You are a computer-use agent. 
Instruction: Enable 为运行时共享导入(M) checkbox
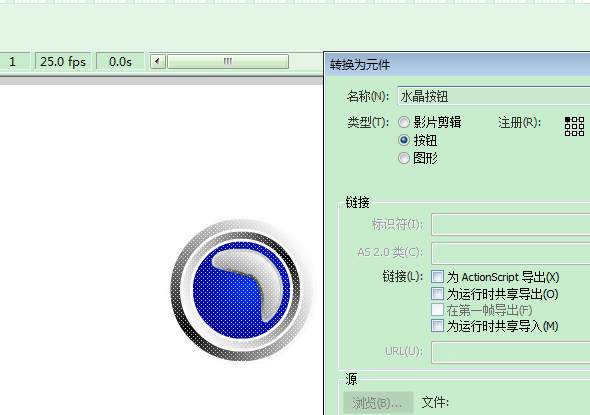coord(437,325)
